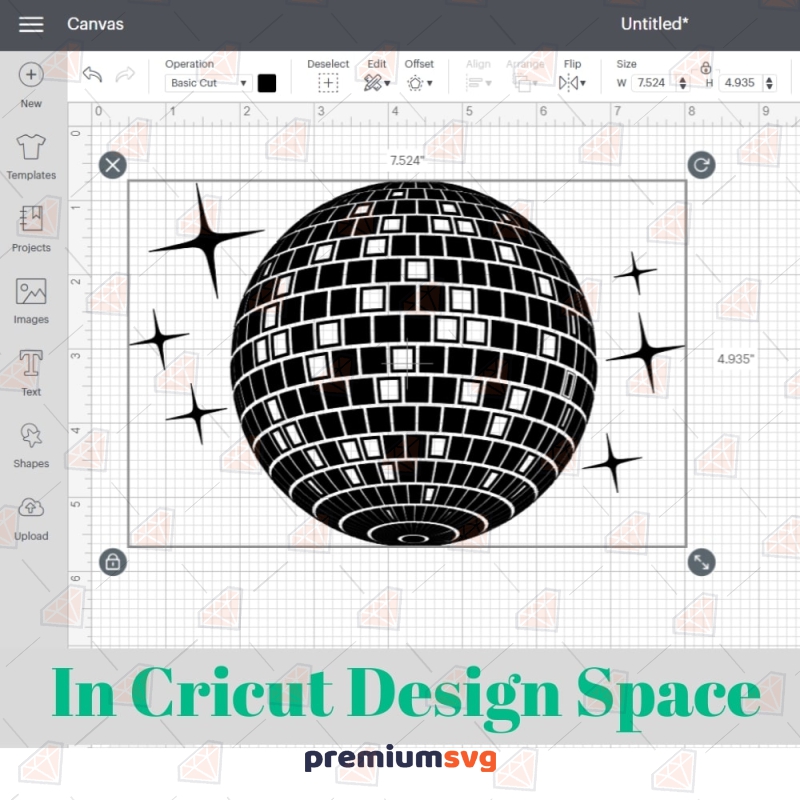Open the fill color swatch

[267, 82]
